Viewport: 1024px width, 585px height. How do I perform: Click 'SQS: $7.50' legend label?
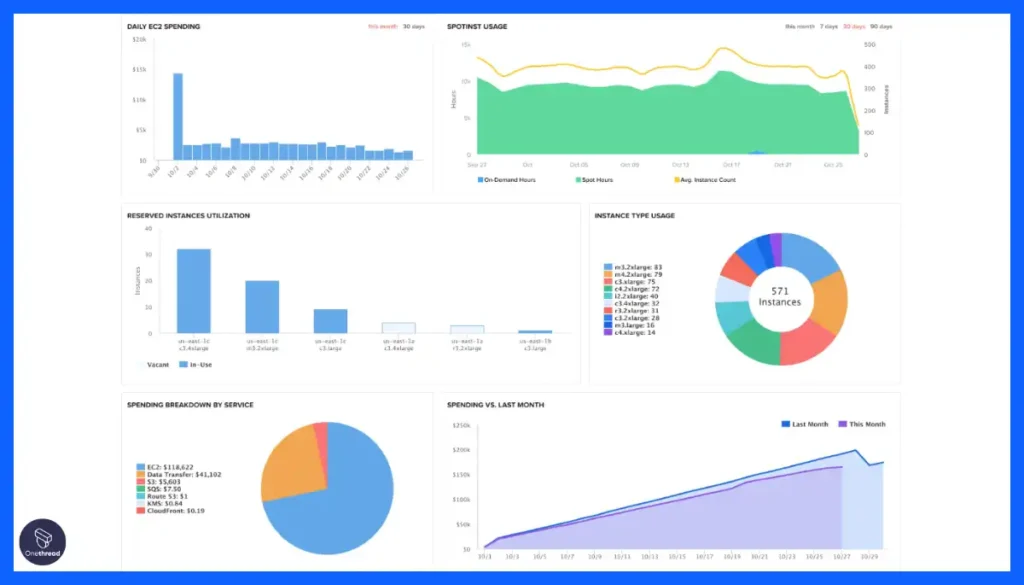(164, 489)
